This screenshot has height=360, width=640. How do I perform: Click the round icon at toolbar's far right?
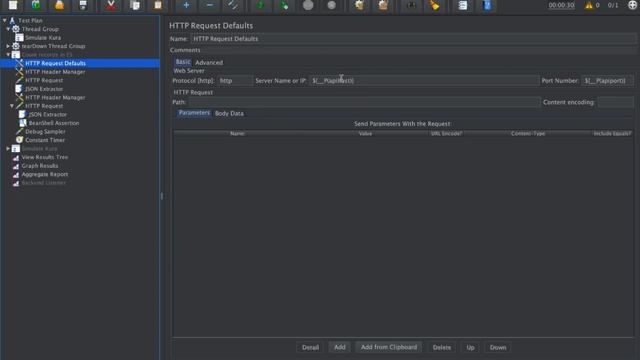click(633, 5)
